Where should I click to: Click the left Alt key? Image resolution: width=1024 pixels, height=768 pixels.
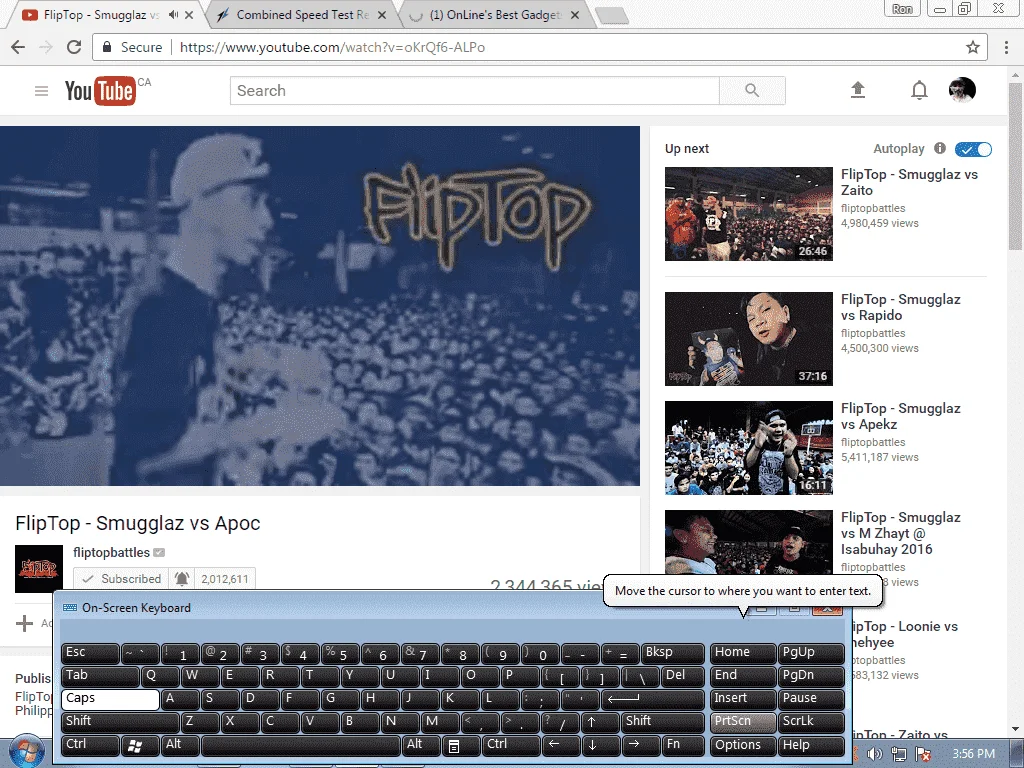pyautogui.click(x=180, y=745)
